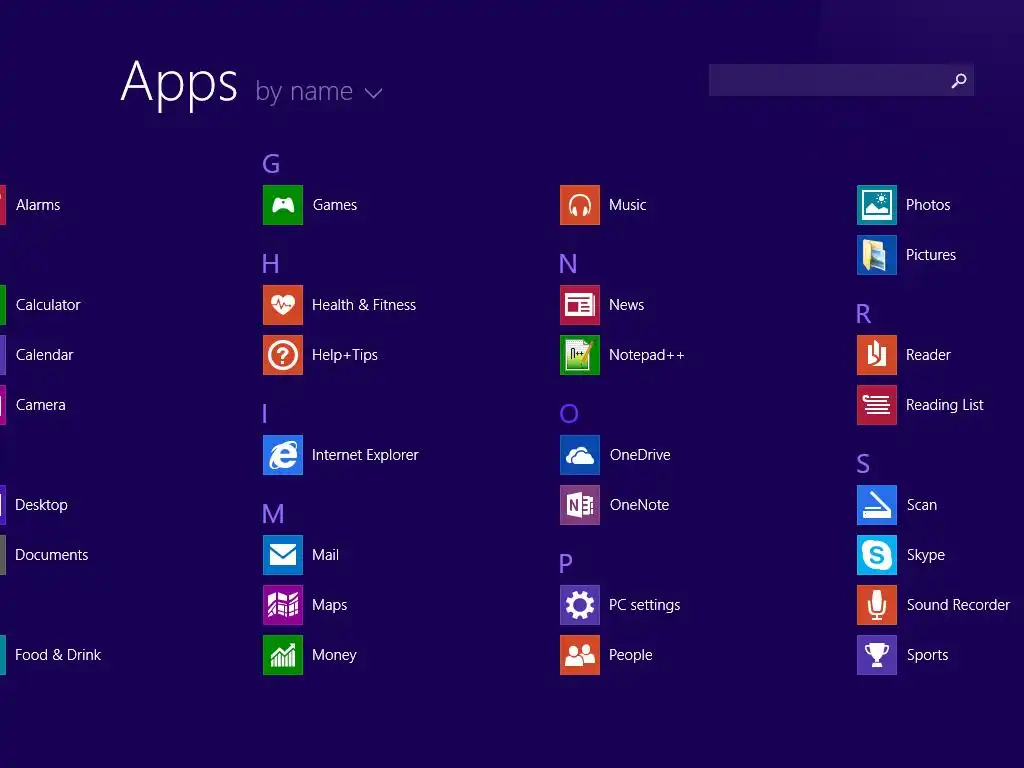Open the People app icon
Screen dimensions: 1024x768
(x=580, y=655)
